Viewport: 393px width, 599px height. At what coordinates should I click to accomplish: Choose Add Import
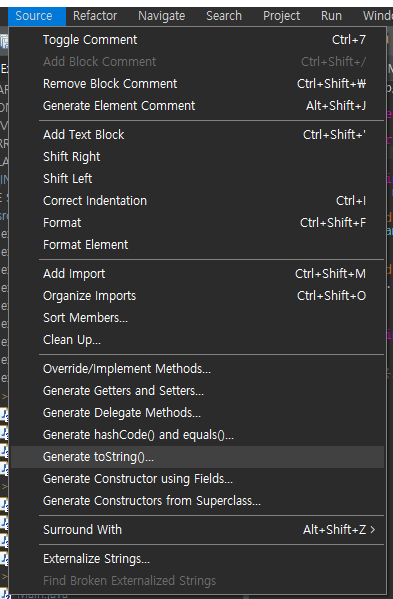point(197,274)
